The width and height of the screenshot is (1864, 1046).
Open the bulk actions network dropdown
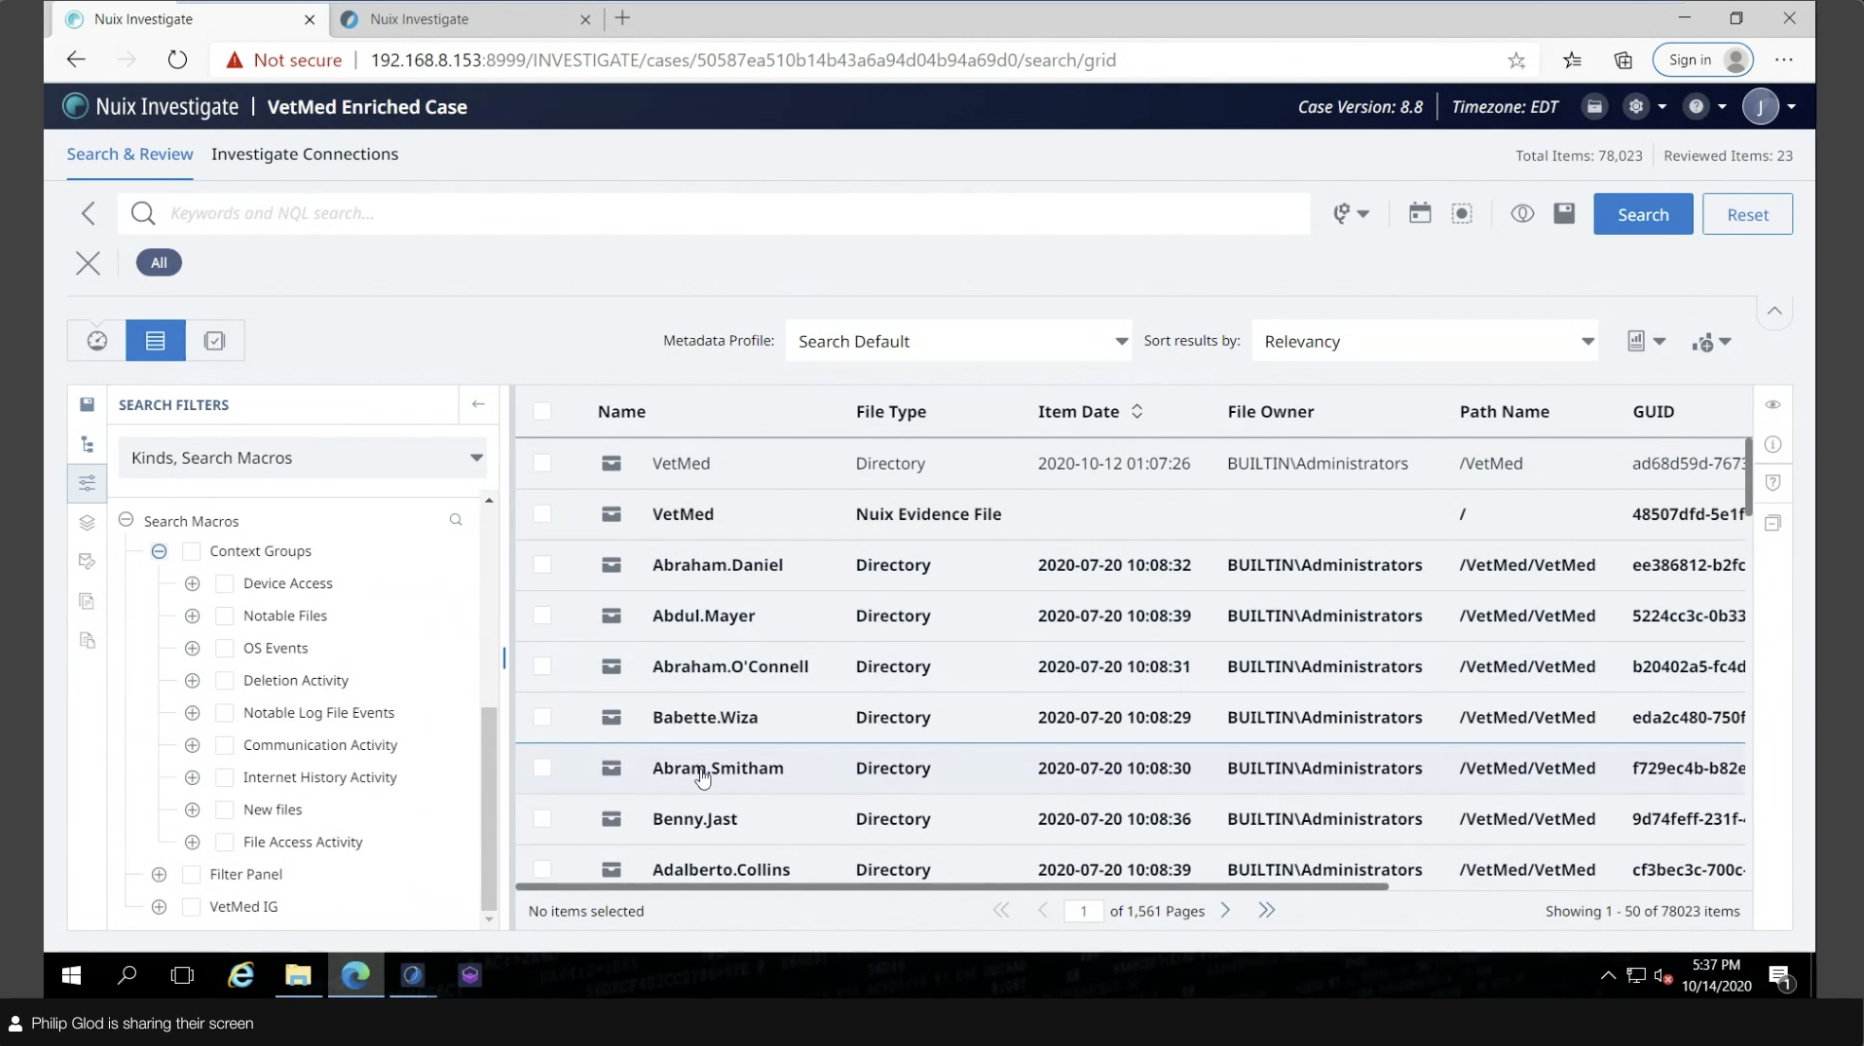point(1711,342)
